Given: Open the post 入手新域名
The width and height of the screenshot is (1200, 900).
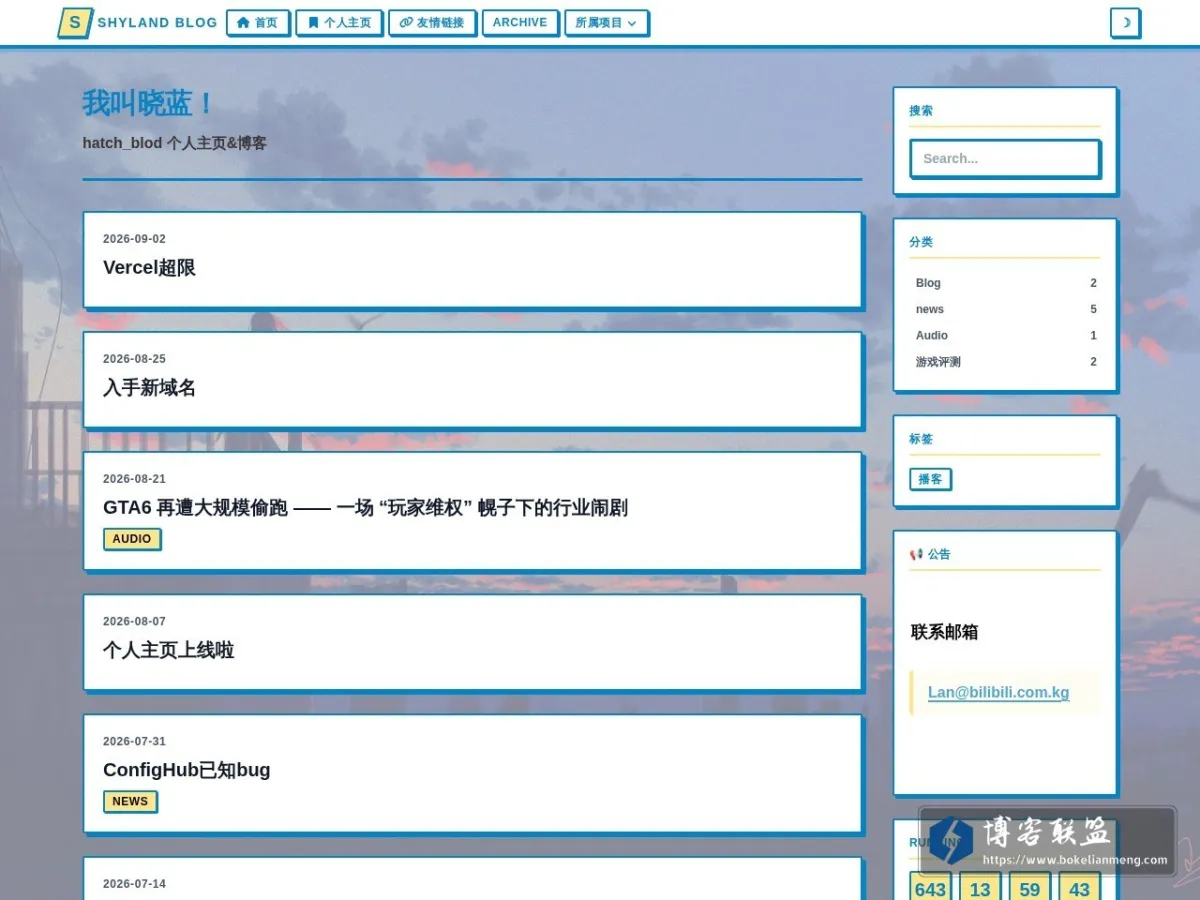Looking at the screenshot, I should pos(149,388).
